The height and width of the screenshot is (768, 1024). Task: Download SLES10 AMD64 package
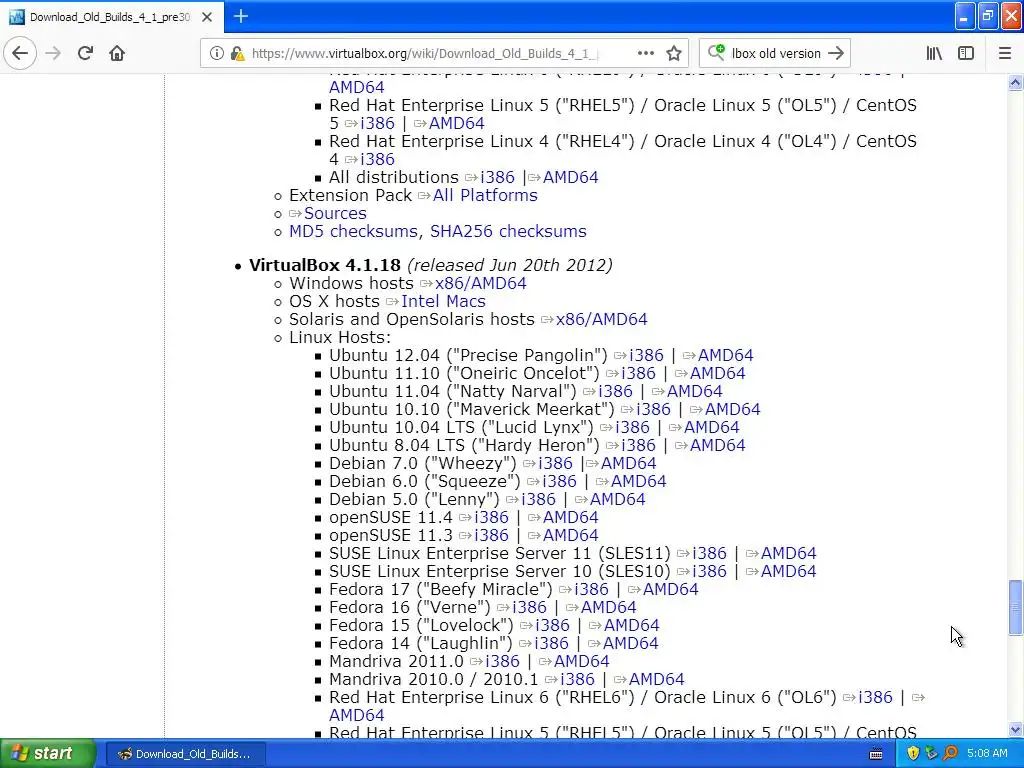tap(788, 571)
